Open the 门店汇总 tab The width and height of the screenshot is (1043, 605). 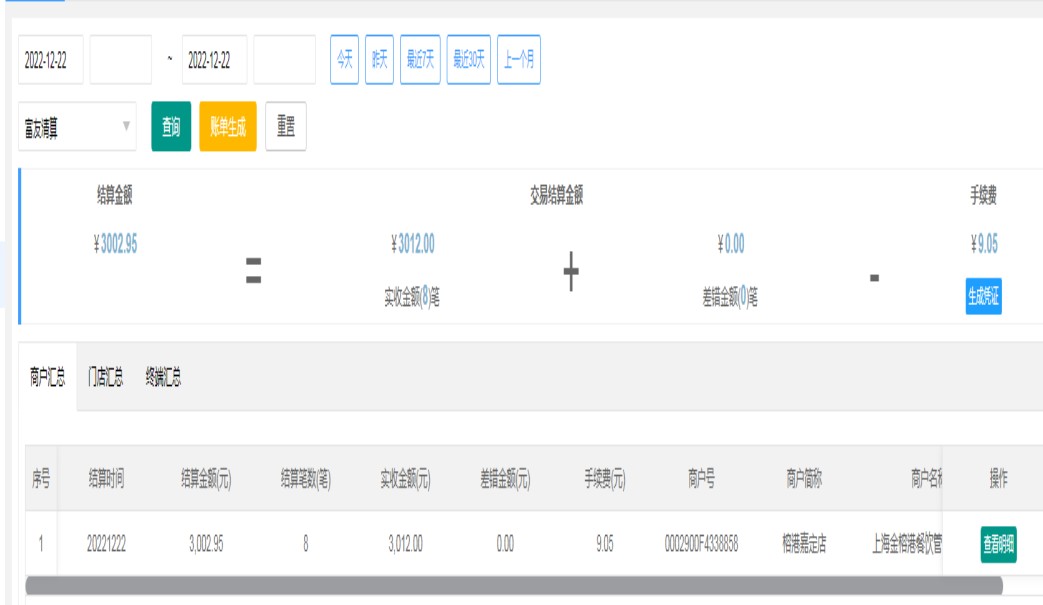pyautogui.click(x=105, y=377)
